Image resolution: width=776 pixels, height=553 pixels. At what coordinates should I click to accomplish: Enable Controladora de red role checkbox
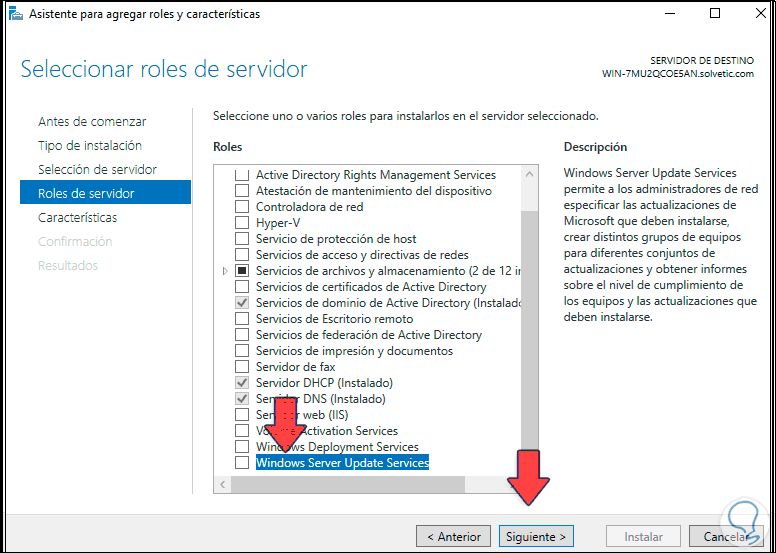[x=242, y=206]
